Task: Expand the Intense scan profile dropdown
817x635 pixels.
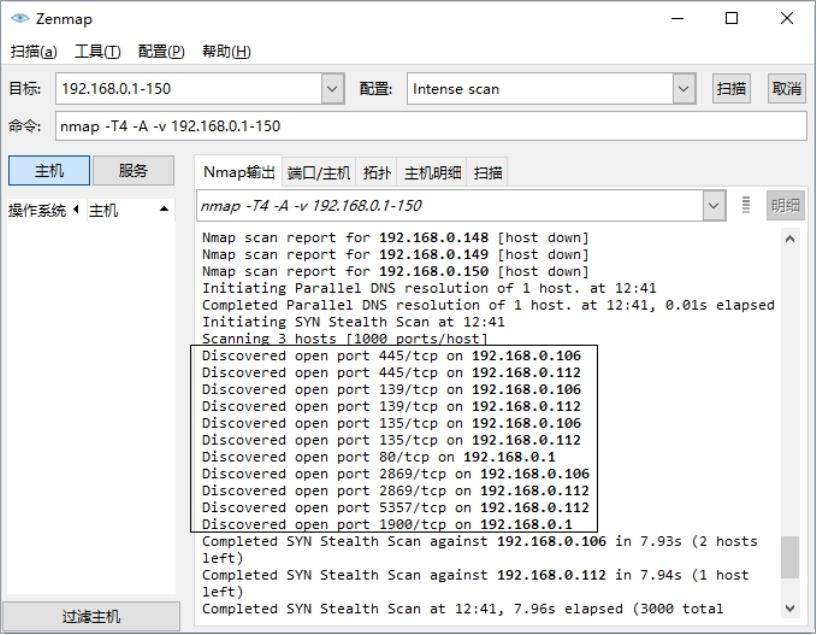Action: coord(684,89)
